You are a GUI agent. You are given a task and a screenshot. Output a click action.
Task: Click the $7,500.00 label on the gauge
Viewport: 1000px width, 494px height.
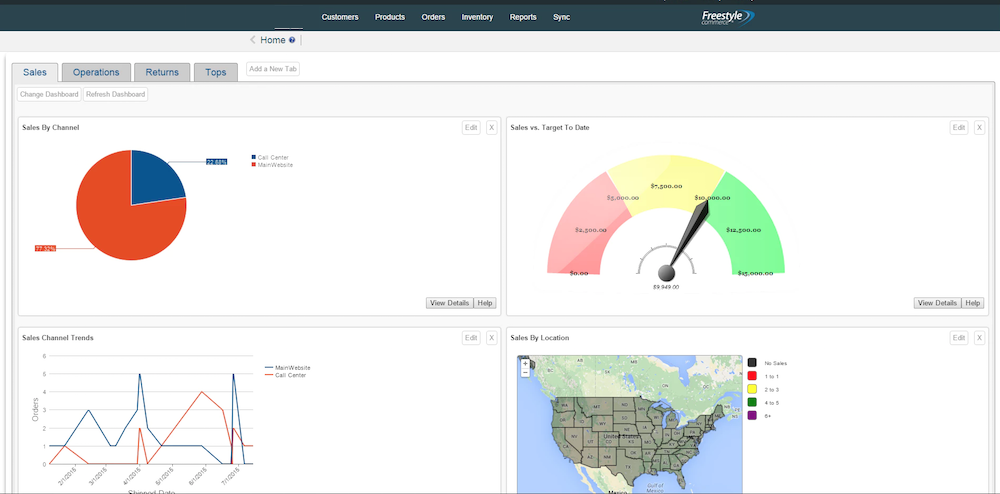(666, 186)
